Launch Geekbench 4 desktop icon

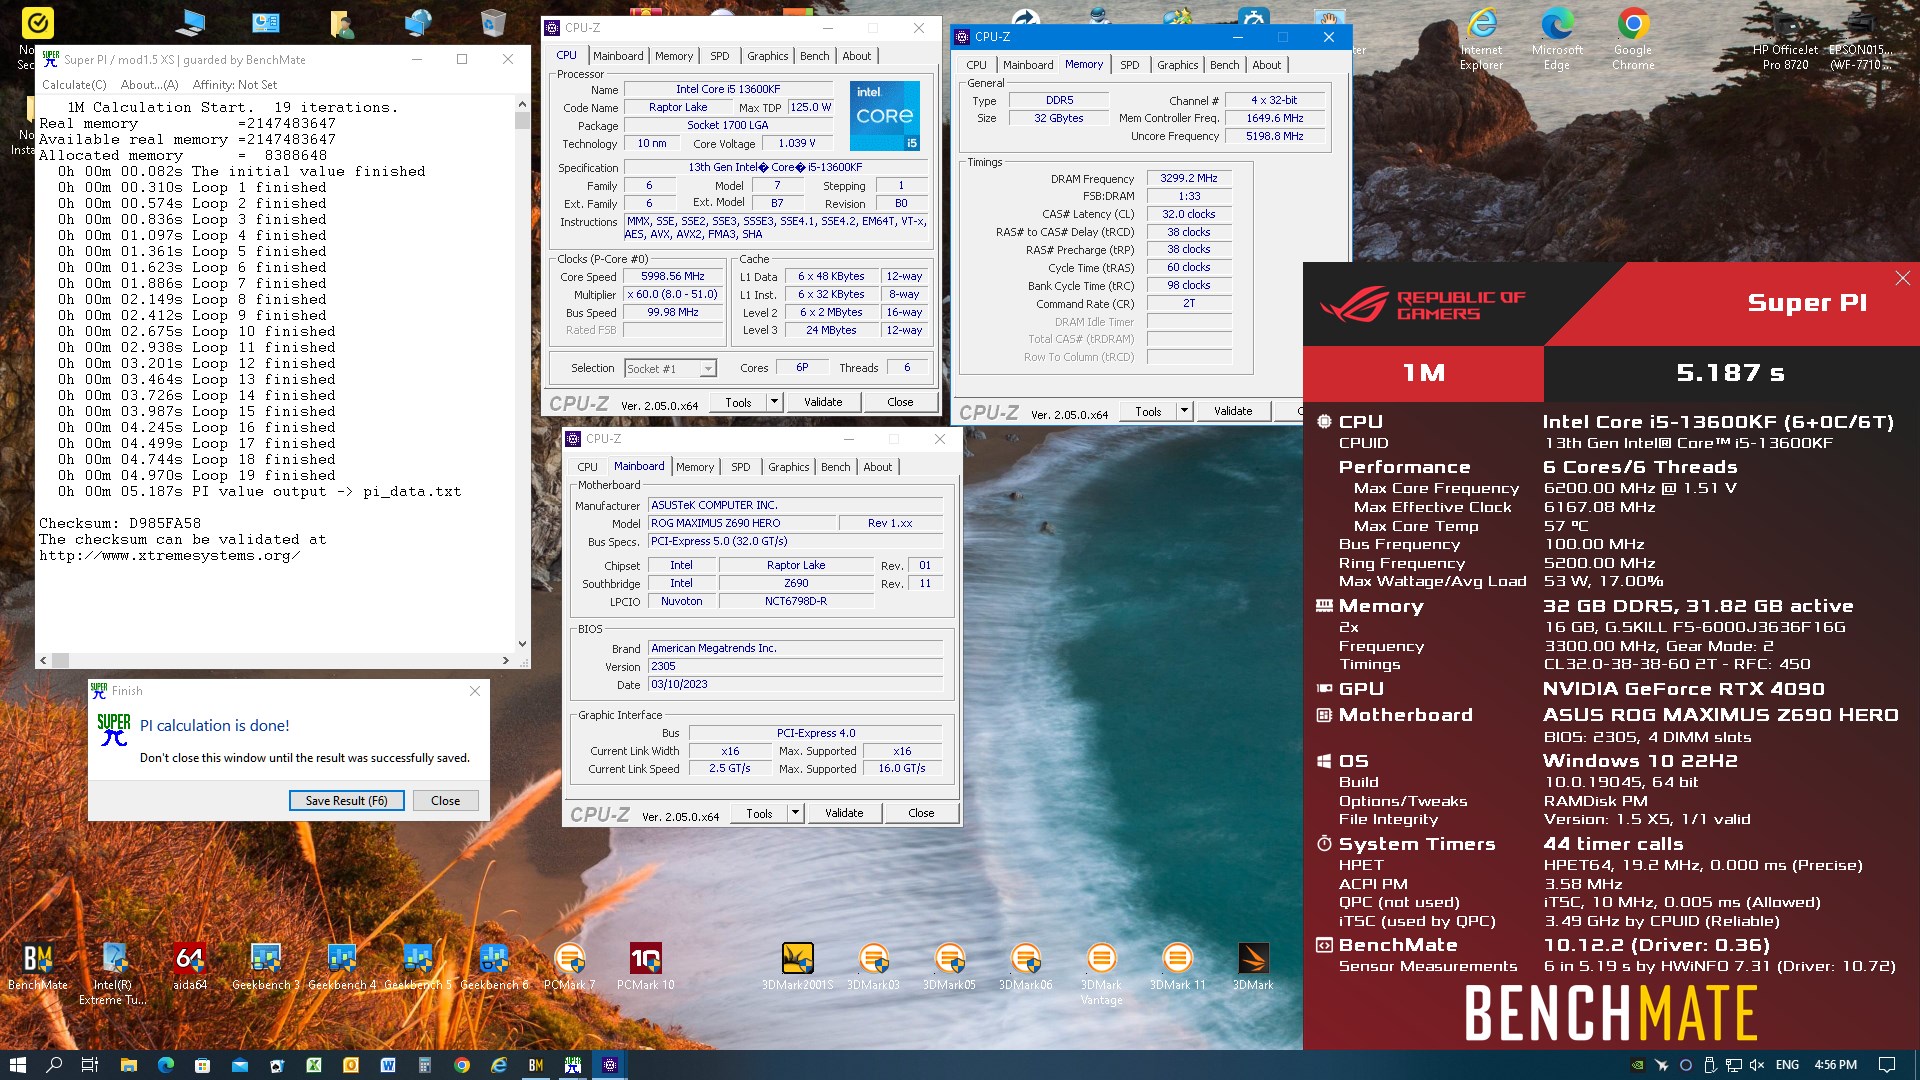[x=342, y=966]
